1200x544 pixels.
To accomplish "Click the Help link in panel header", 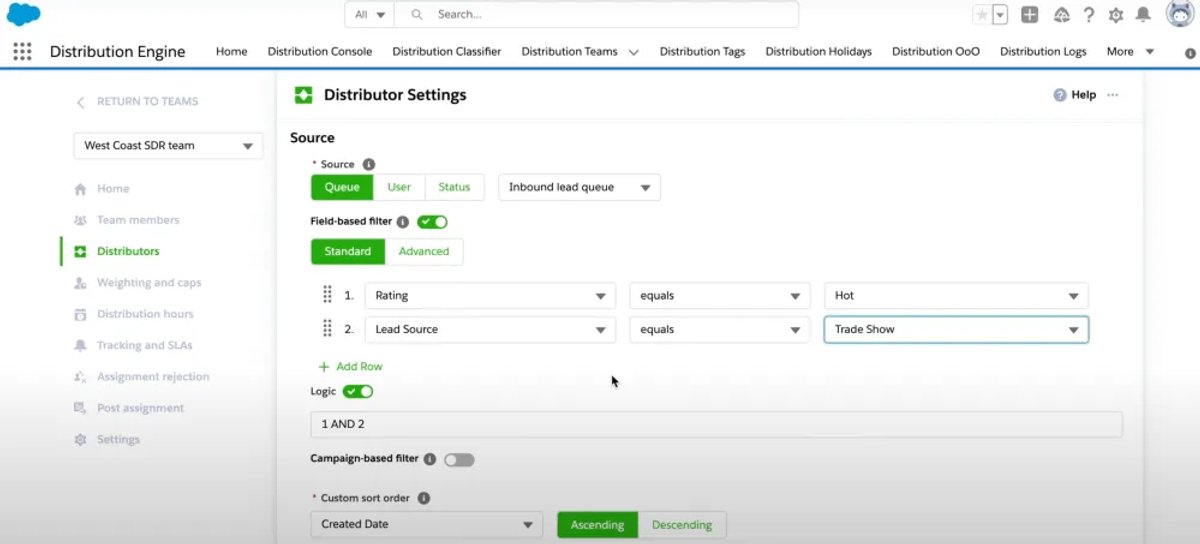I will (x=1075, y=95).
